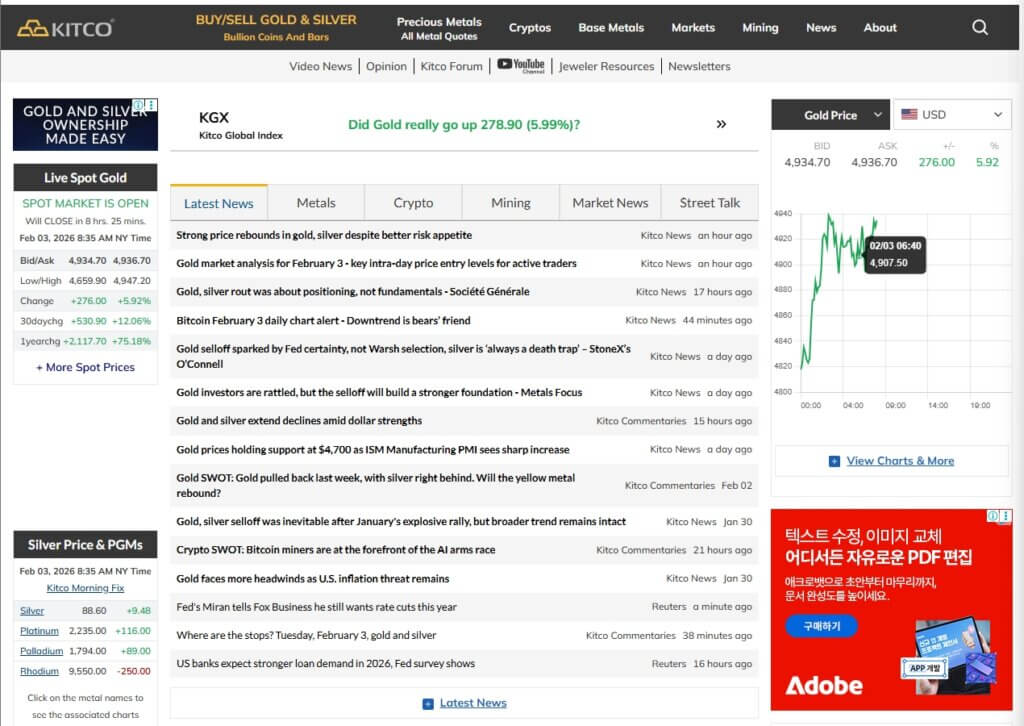Open the Precious Metals menu
This screenshot has height=726, width=1024.
(439, 28)
